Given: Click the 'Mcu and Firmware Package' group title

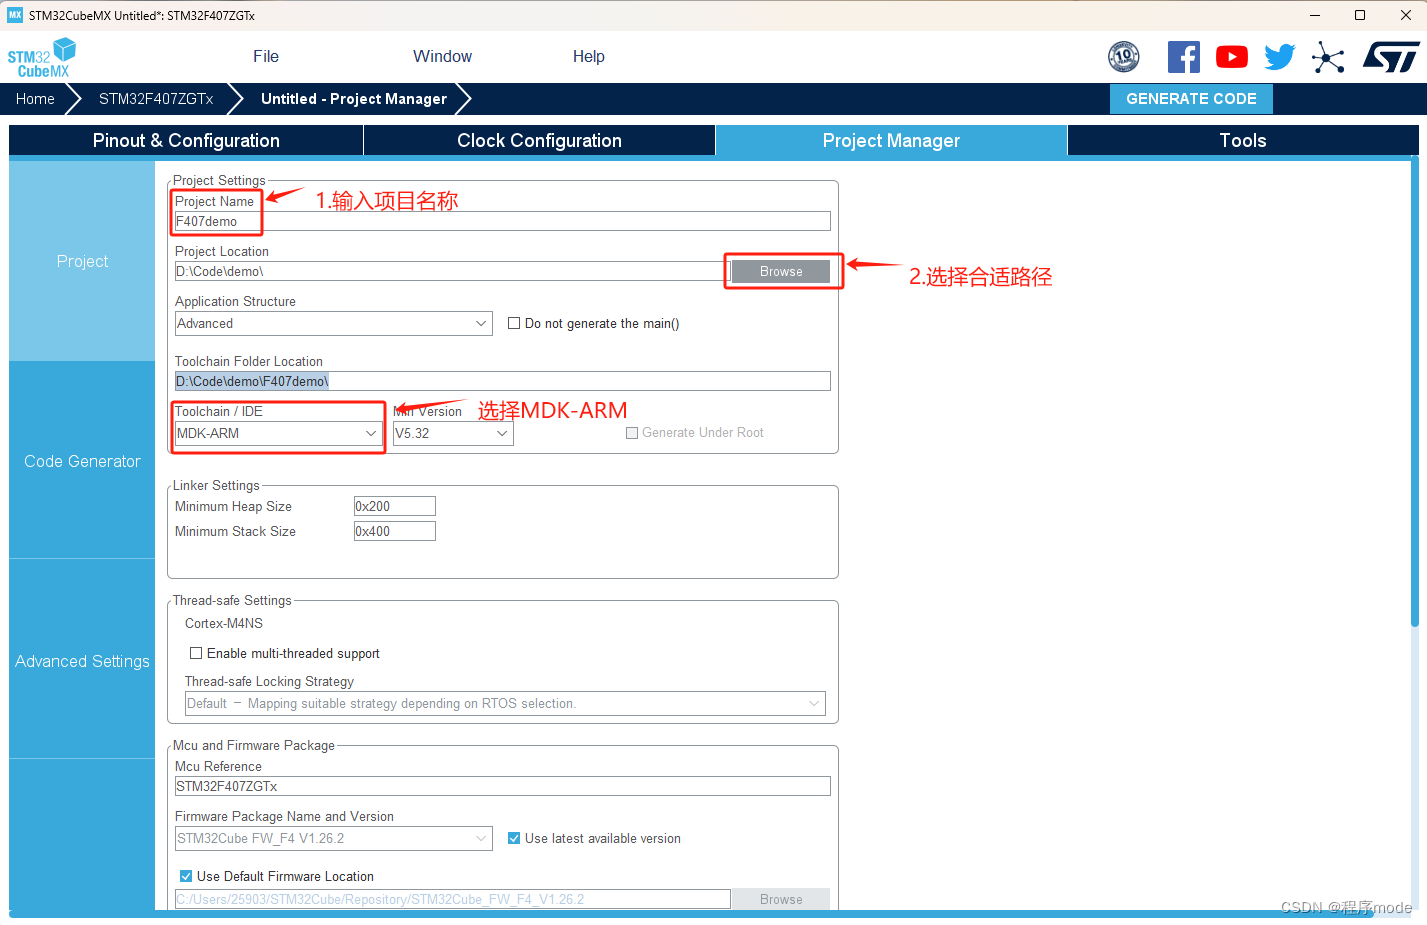Looking at the screenshot, I should (x=254, y=745).
